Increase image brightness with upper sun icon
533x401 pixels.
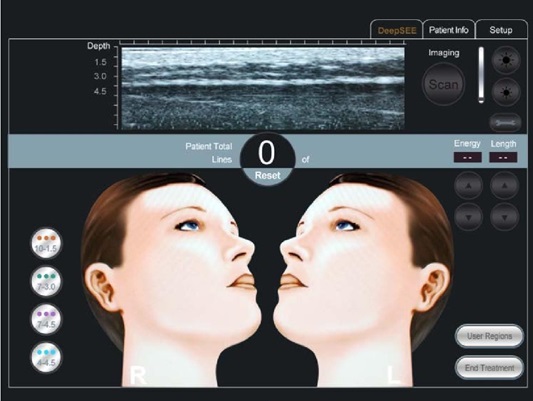click(x=506, y=60)
